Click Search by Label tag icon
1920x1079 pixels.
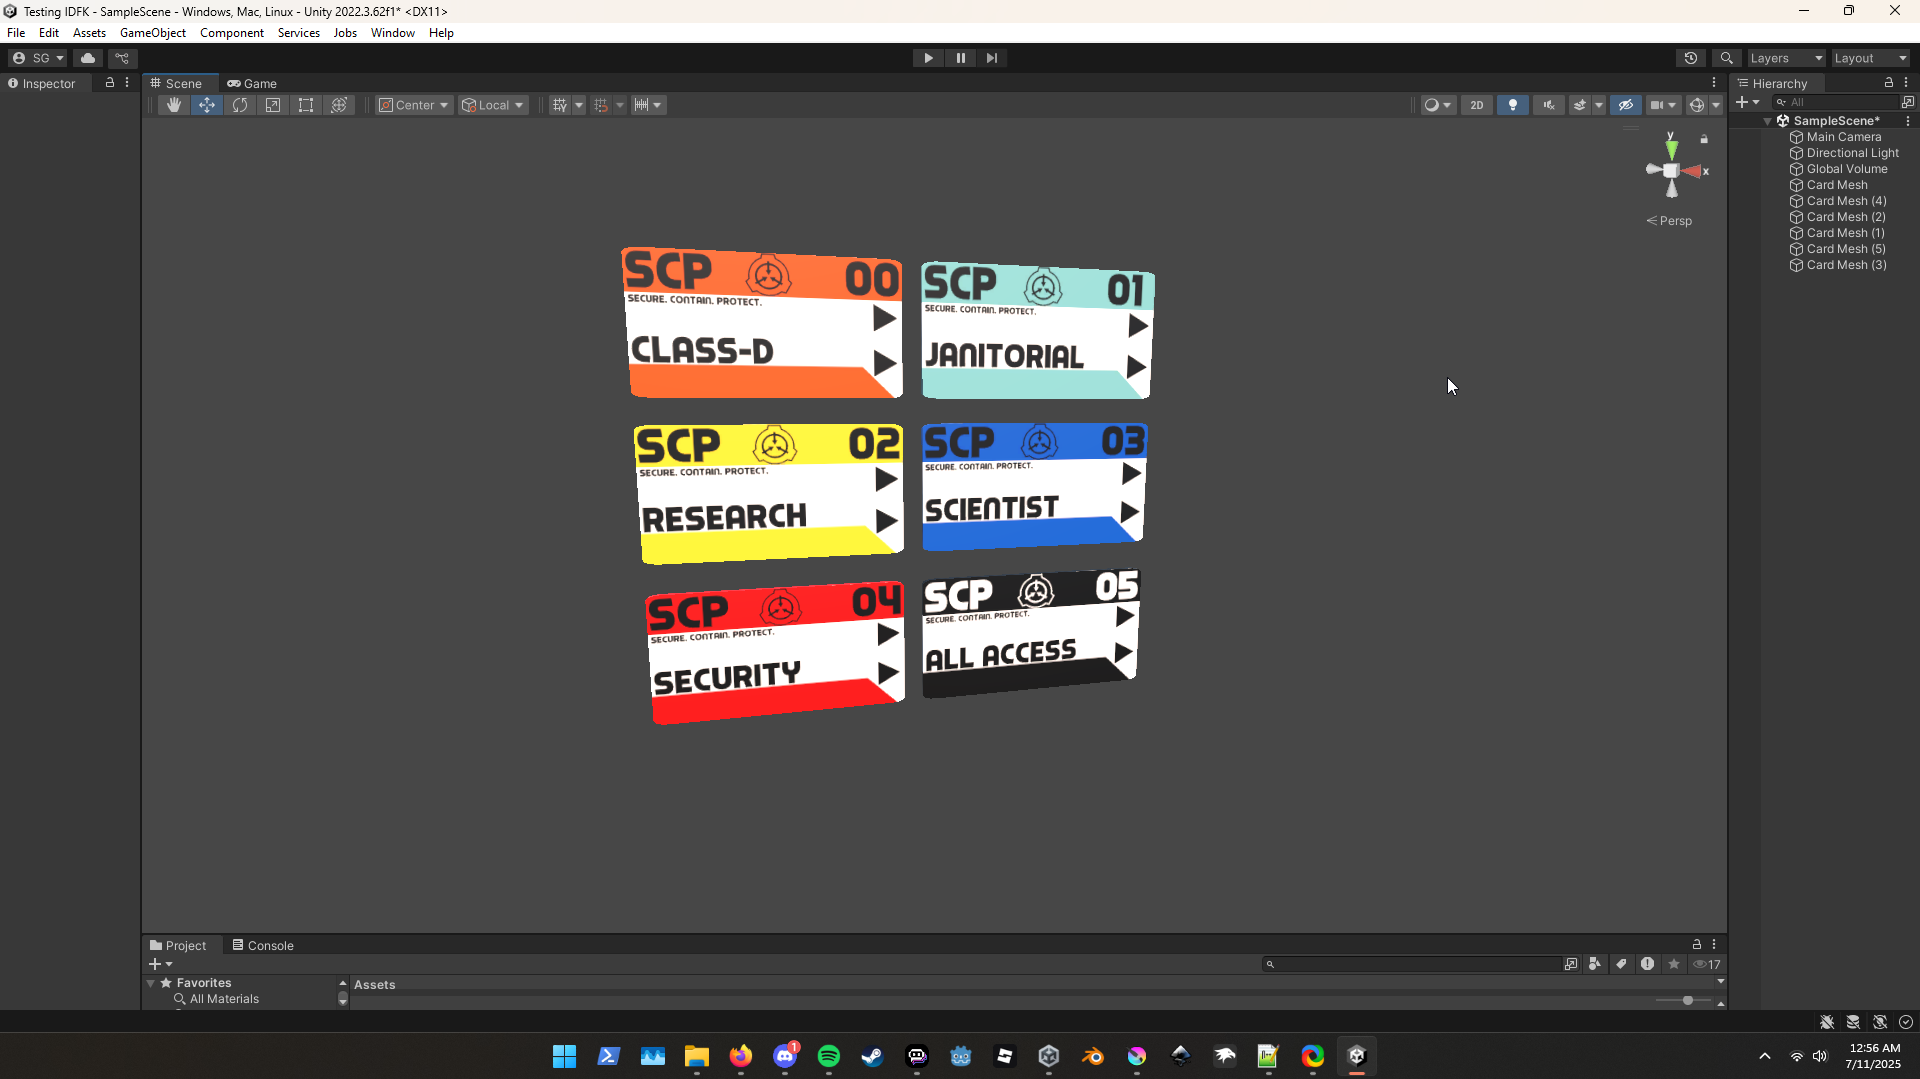(1621, 964)
